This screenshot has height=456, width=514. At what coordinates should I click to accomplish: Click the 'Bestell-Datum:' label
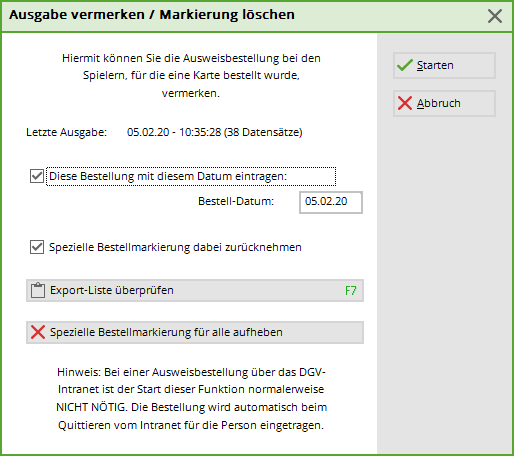tap(236, 201)
